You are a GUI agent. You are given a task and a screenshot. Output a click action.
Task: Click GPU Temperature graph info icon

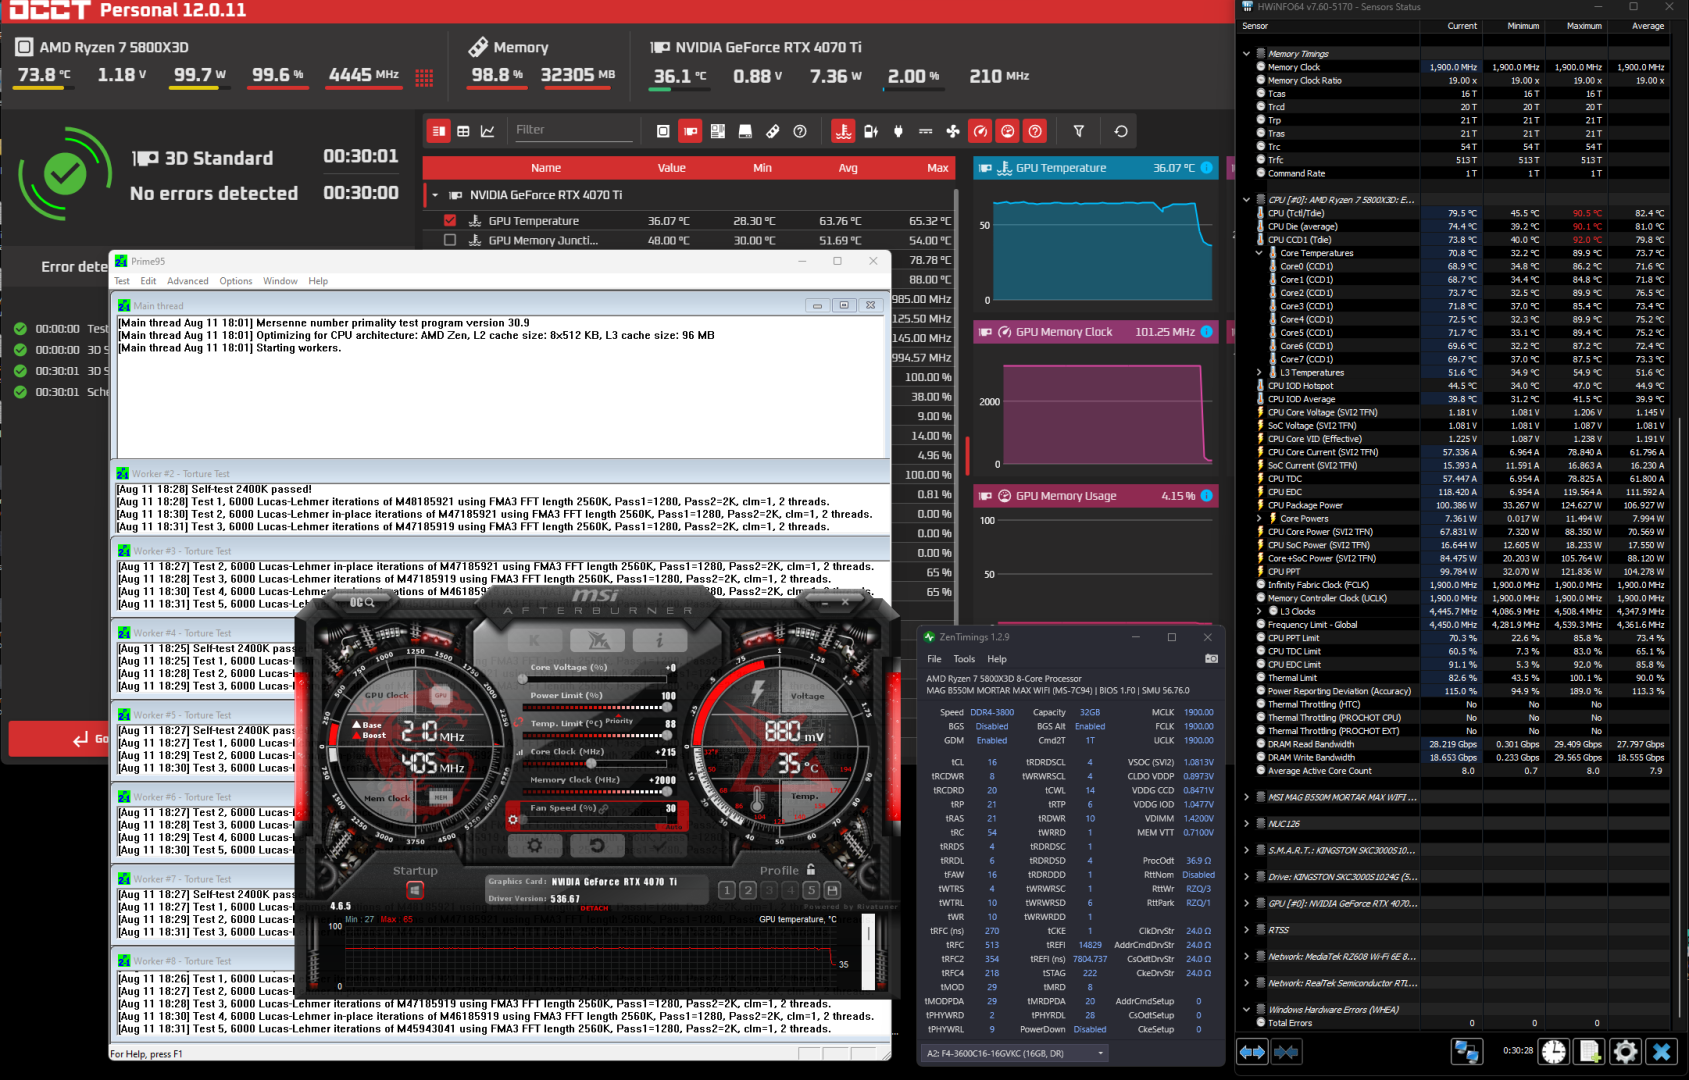(1207, 168)
